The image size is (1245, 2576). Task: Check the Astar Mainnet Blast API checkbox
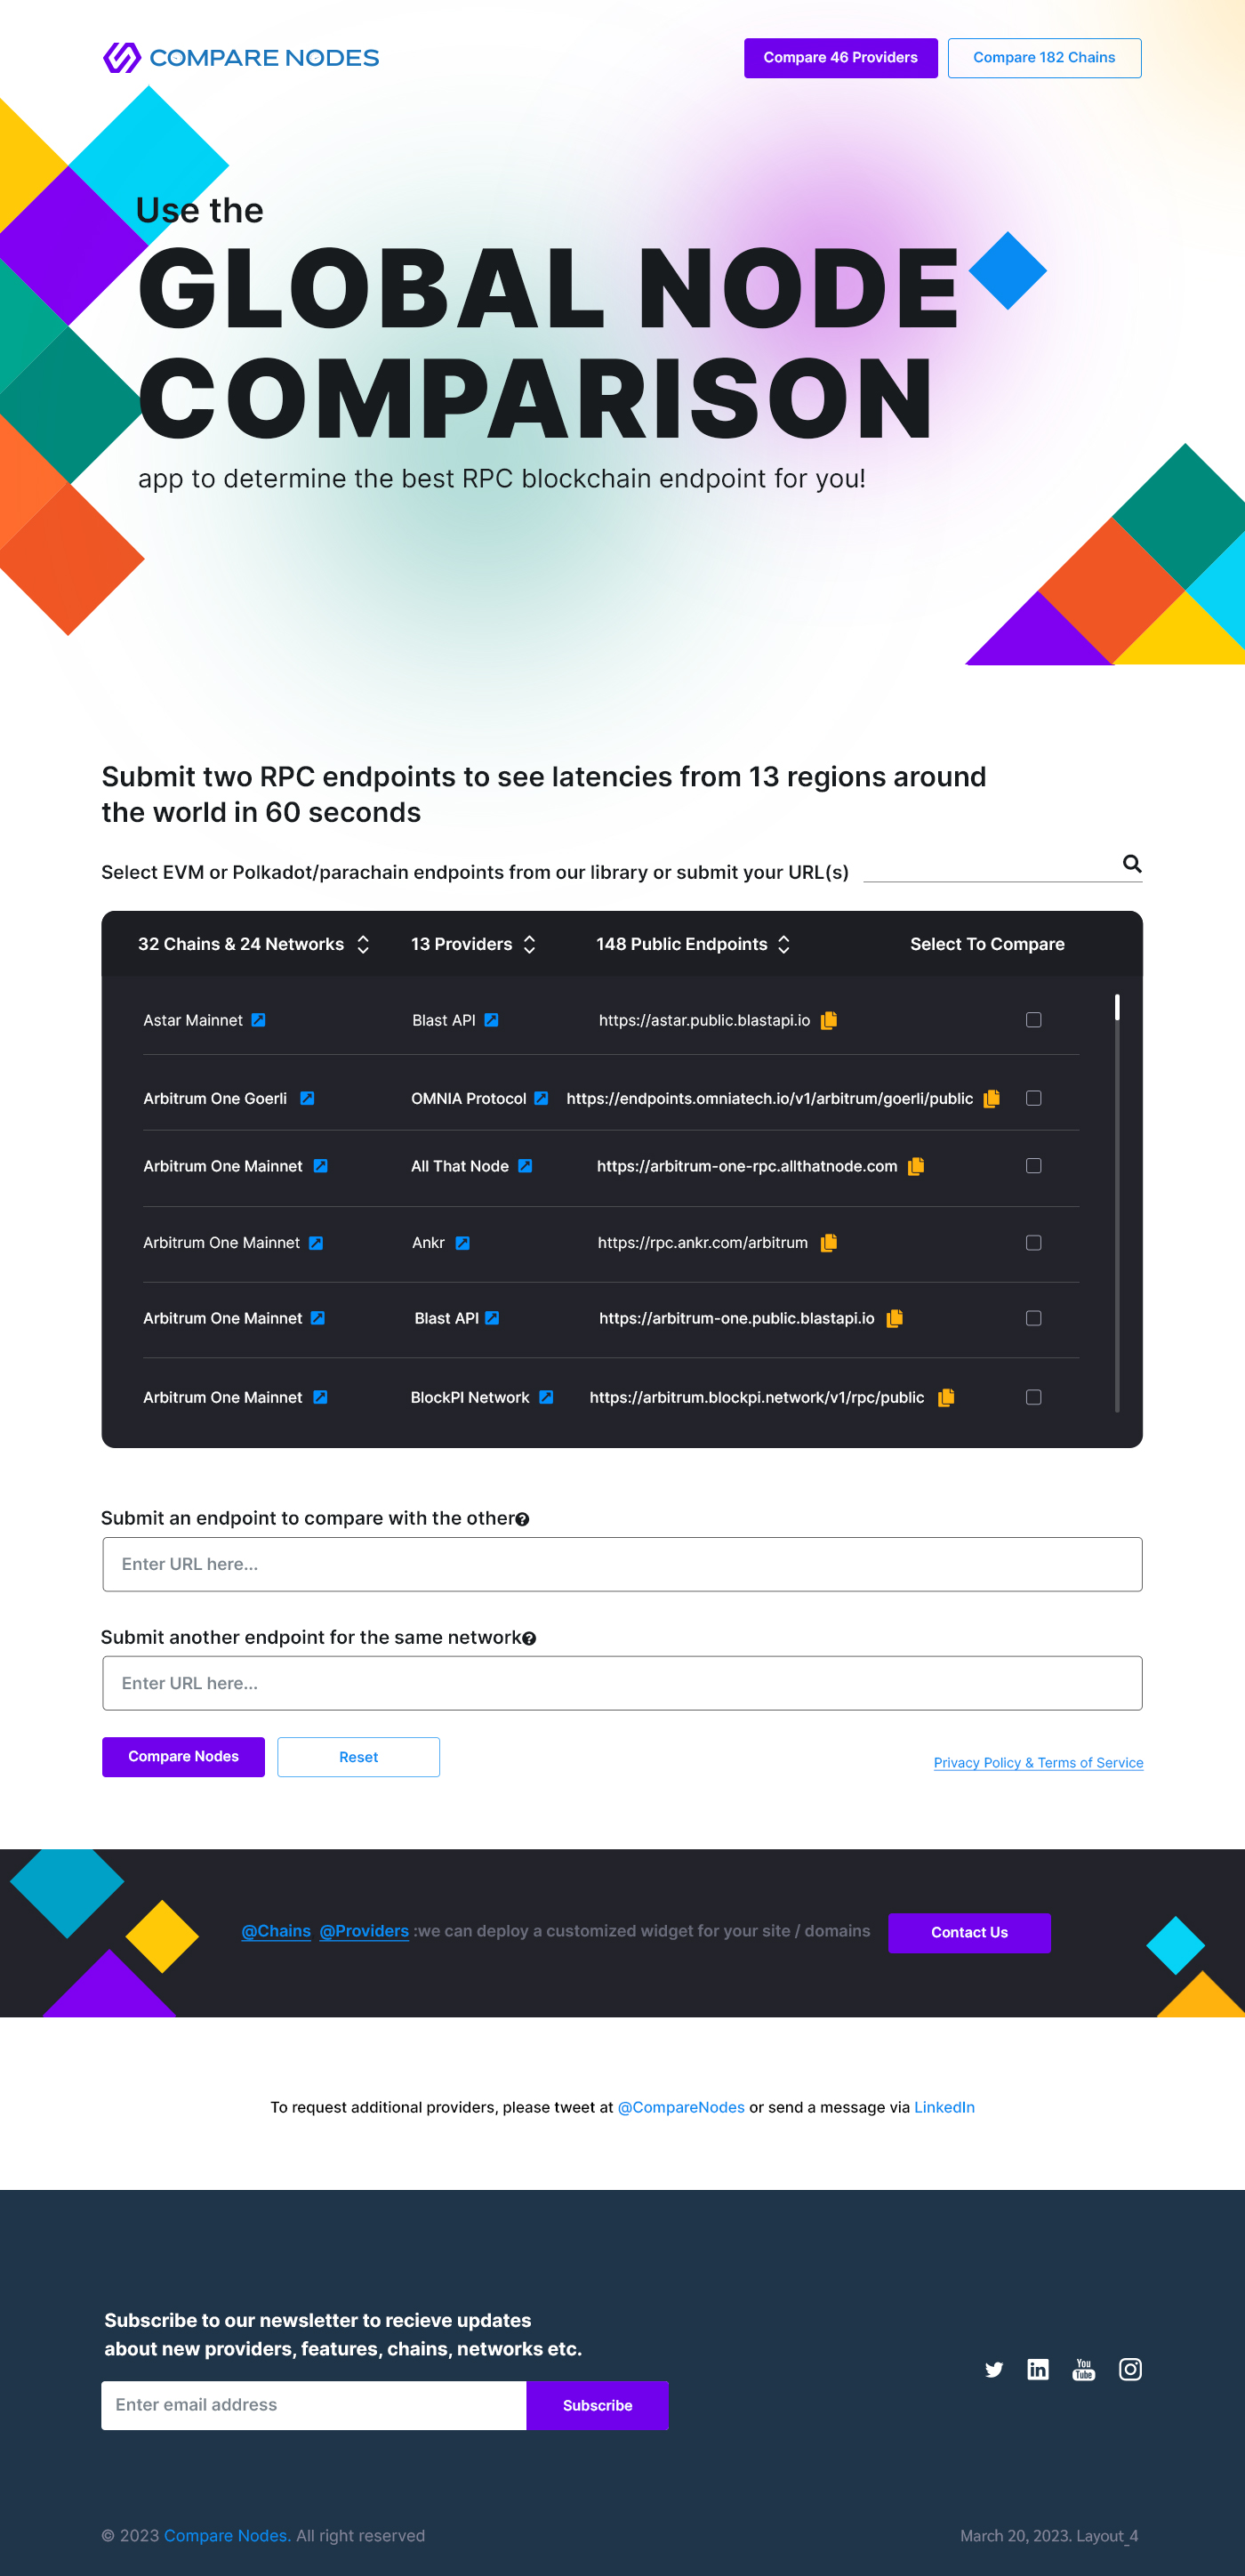[x=1033, y=1020]
